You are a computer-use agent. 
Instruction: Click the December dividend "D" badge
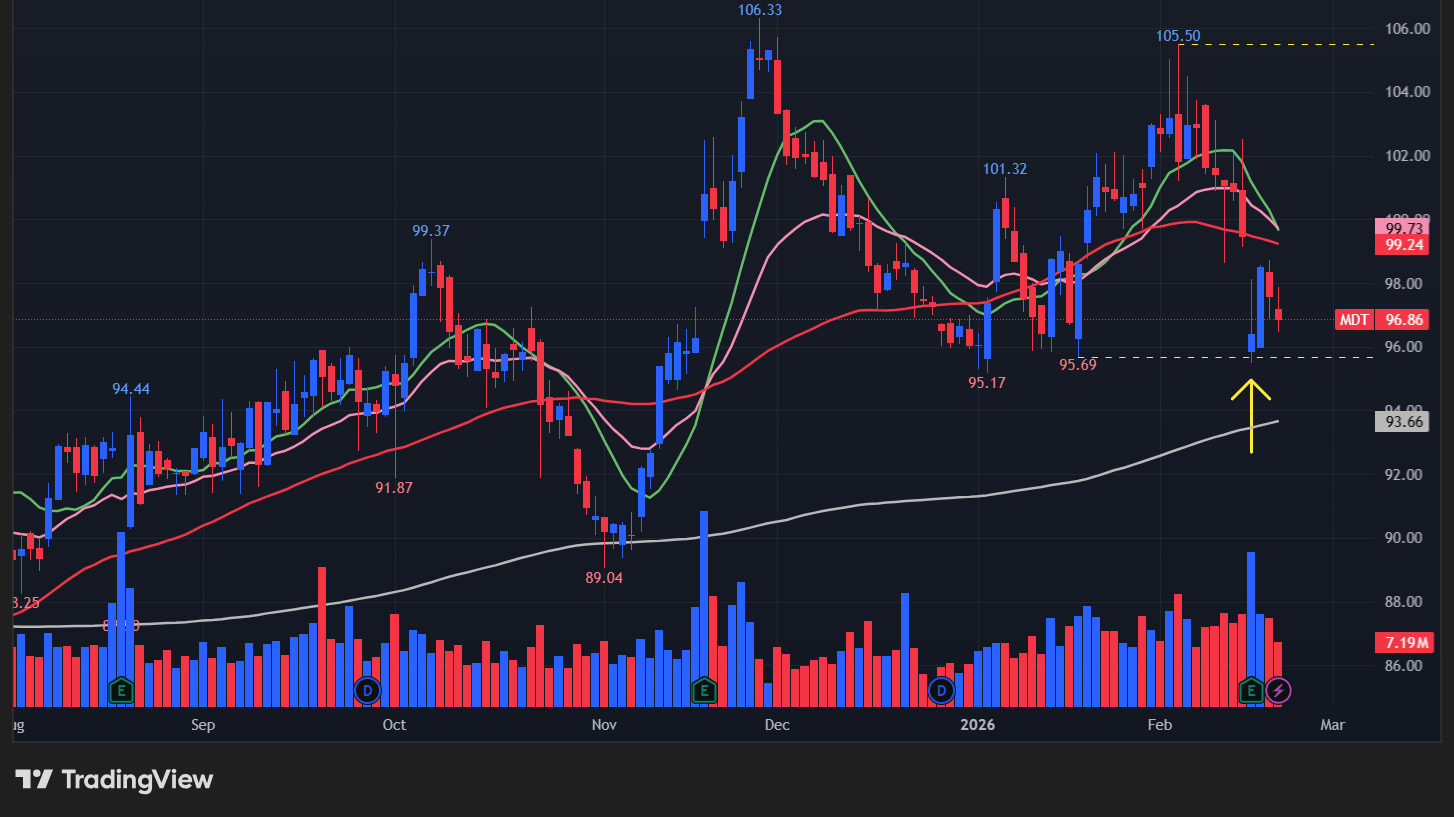(941, 690)
